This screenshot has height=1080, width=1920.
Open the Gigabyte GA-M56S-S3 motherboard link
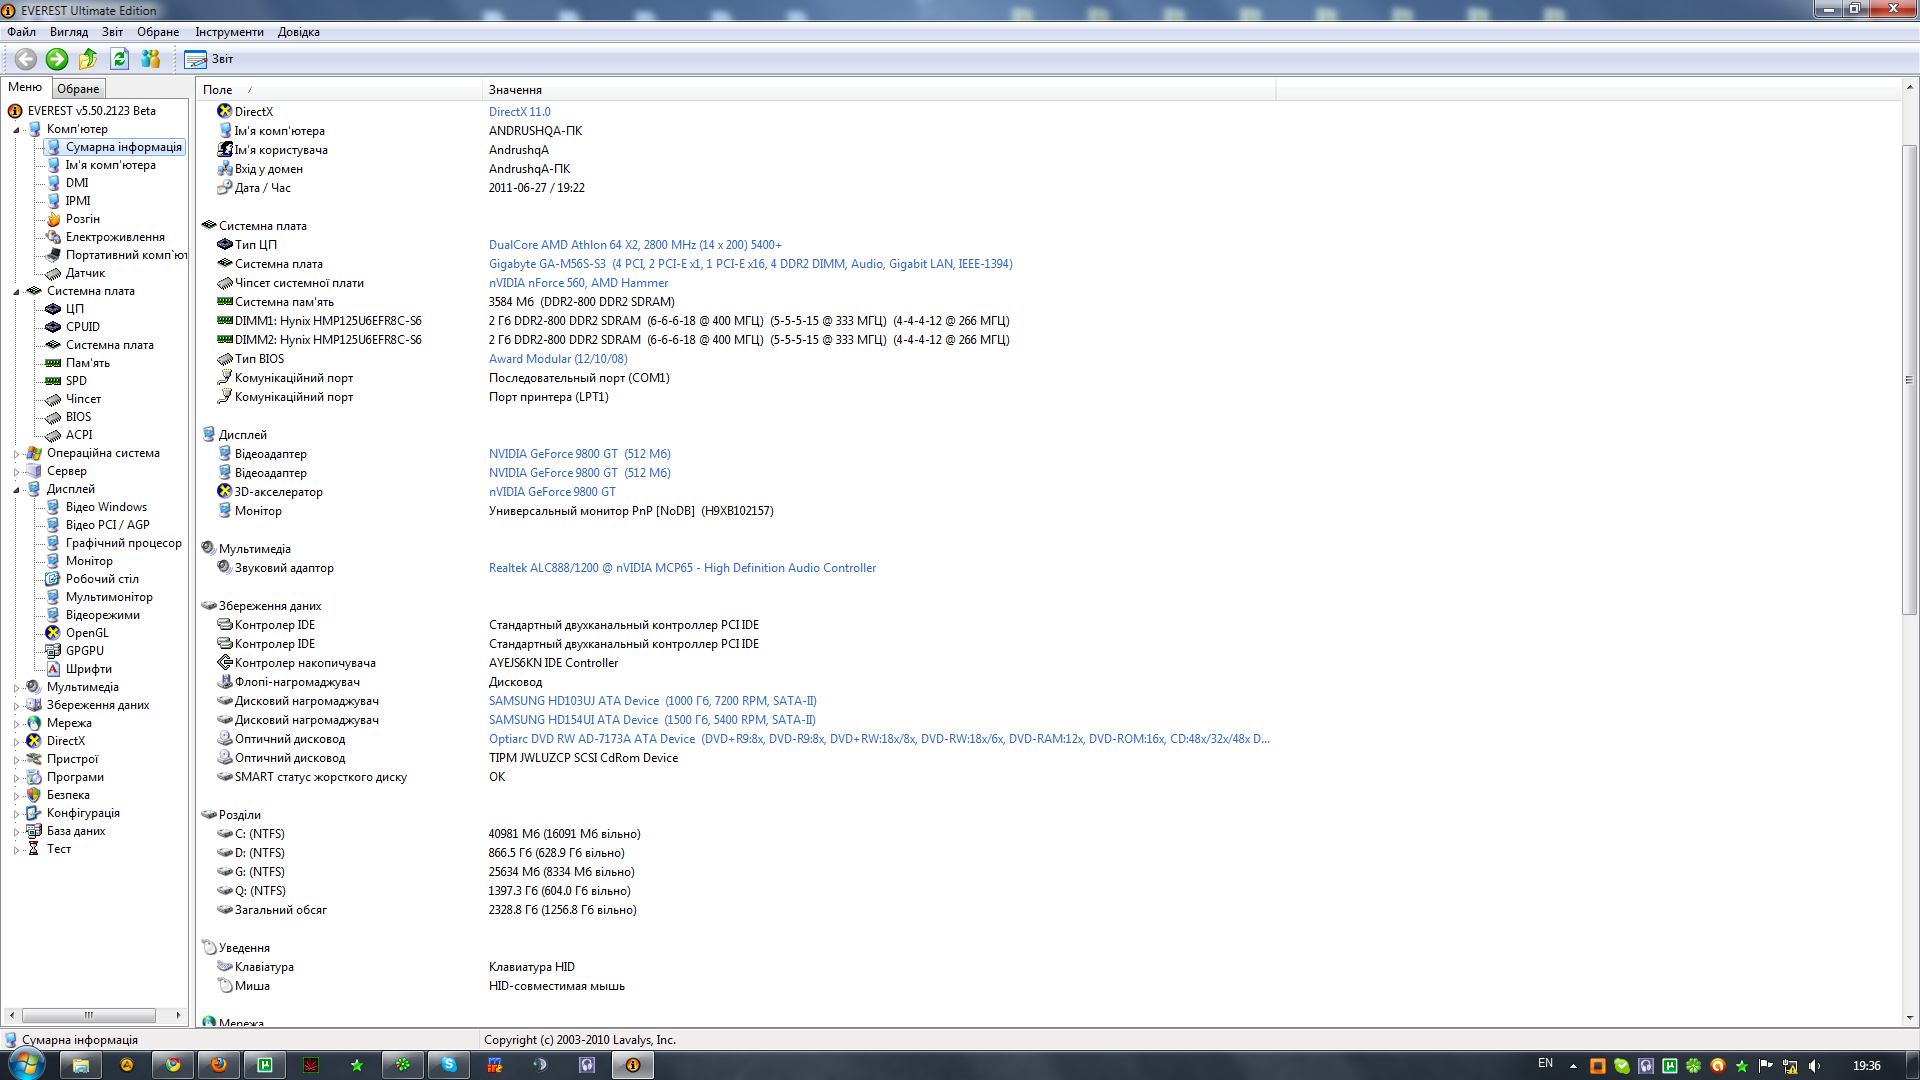click(x=750, y=264)
